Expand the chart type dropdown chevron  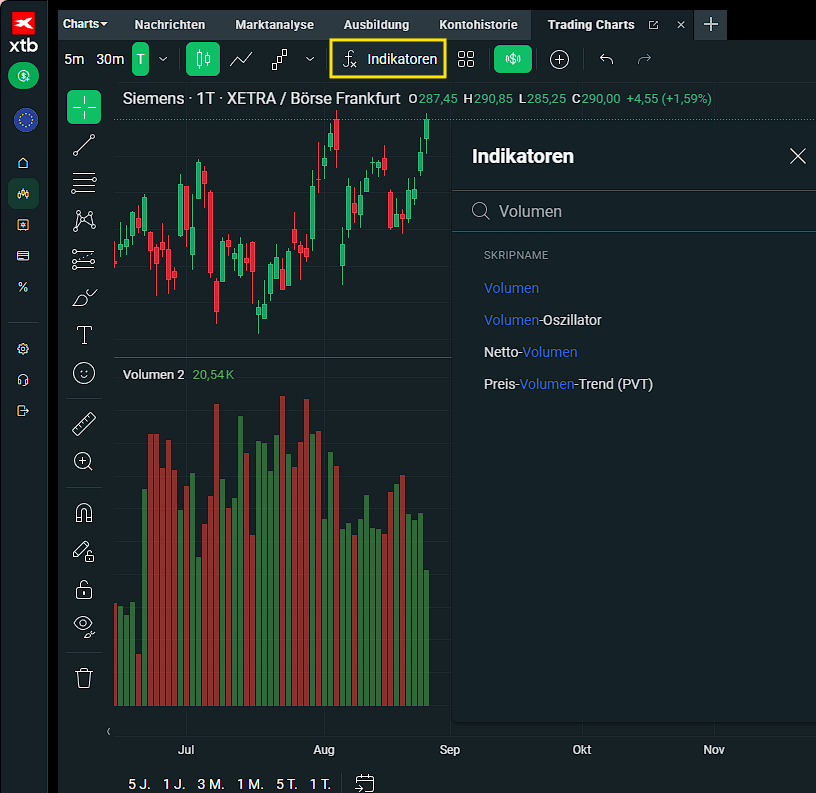[310, 59]
